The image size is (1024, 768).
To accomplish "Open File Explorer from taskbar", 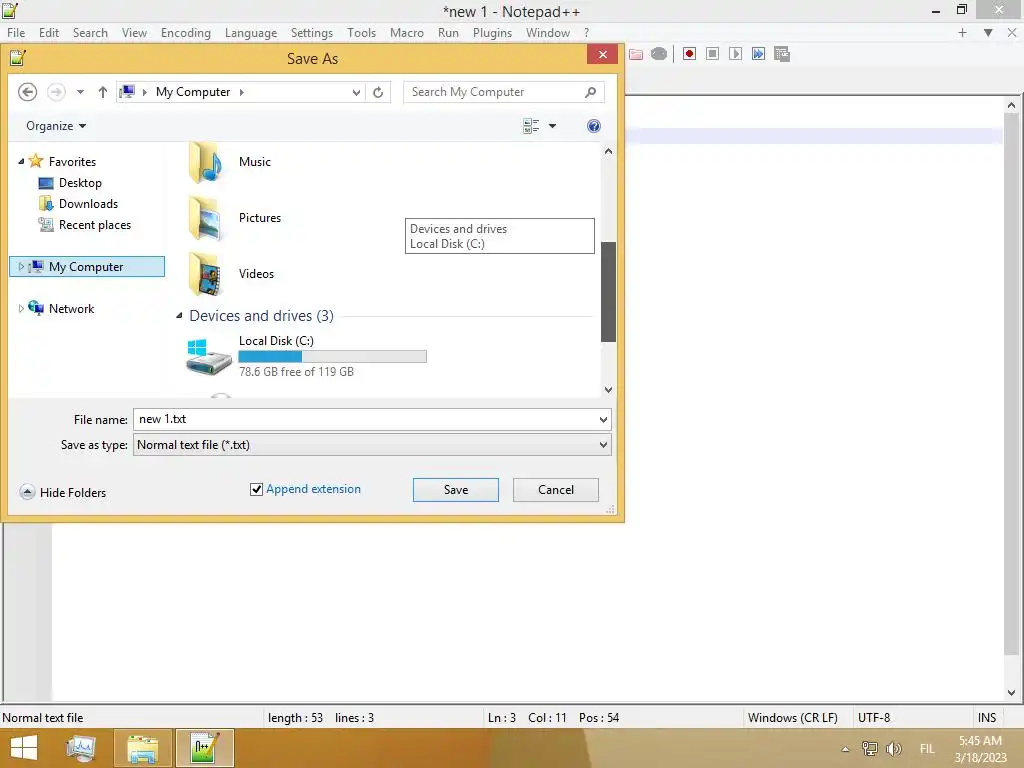I will [x=142, y=748].
